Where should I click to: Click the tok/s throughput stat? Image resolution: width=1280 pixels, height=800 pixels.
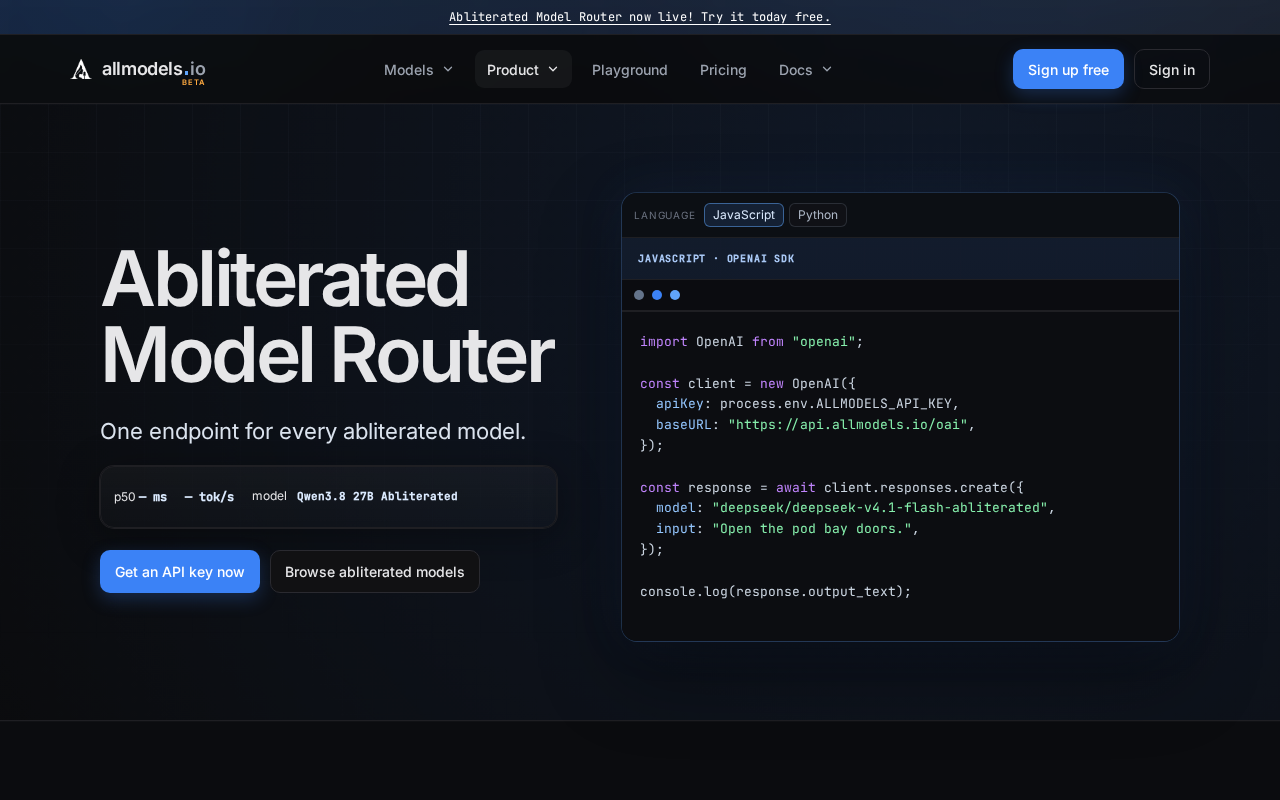[209, 497]
